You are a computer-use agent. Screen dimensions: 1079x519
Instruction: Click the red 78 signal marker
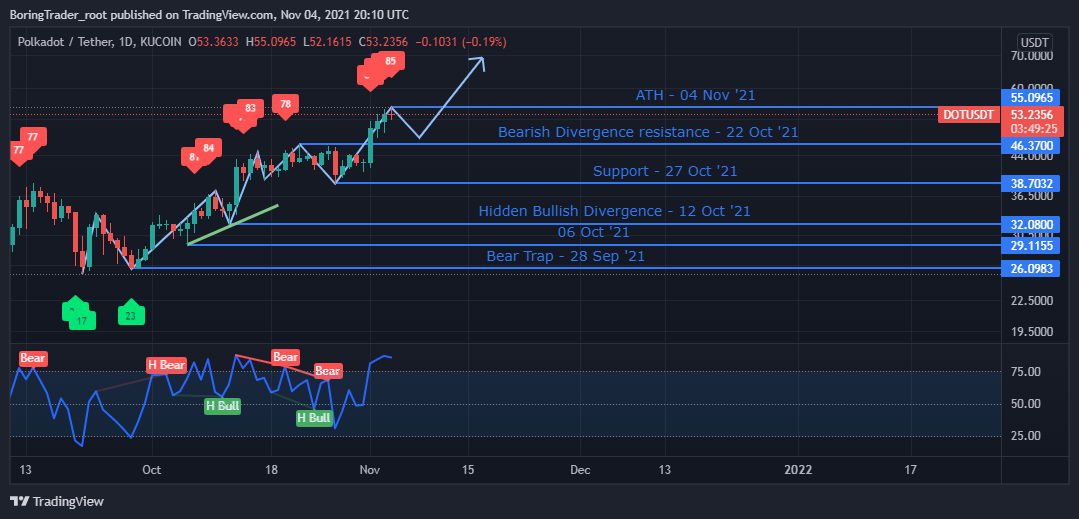286,104
